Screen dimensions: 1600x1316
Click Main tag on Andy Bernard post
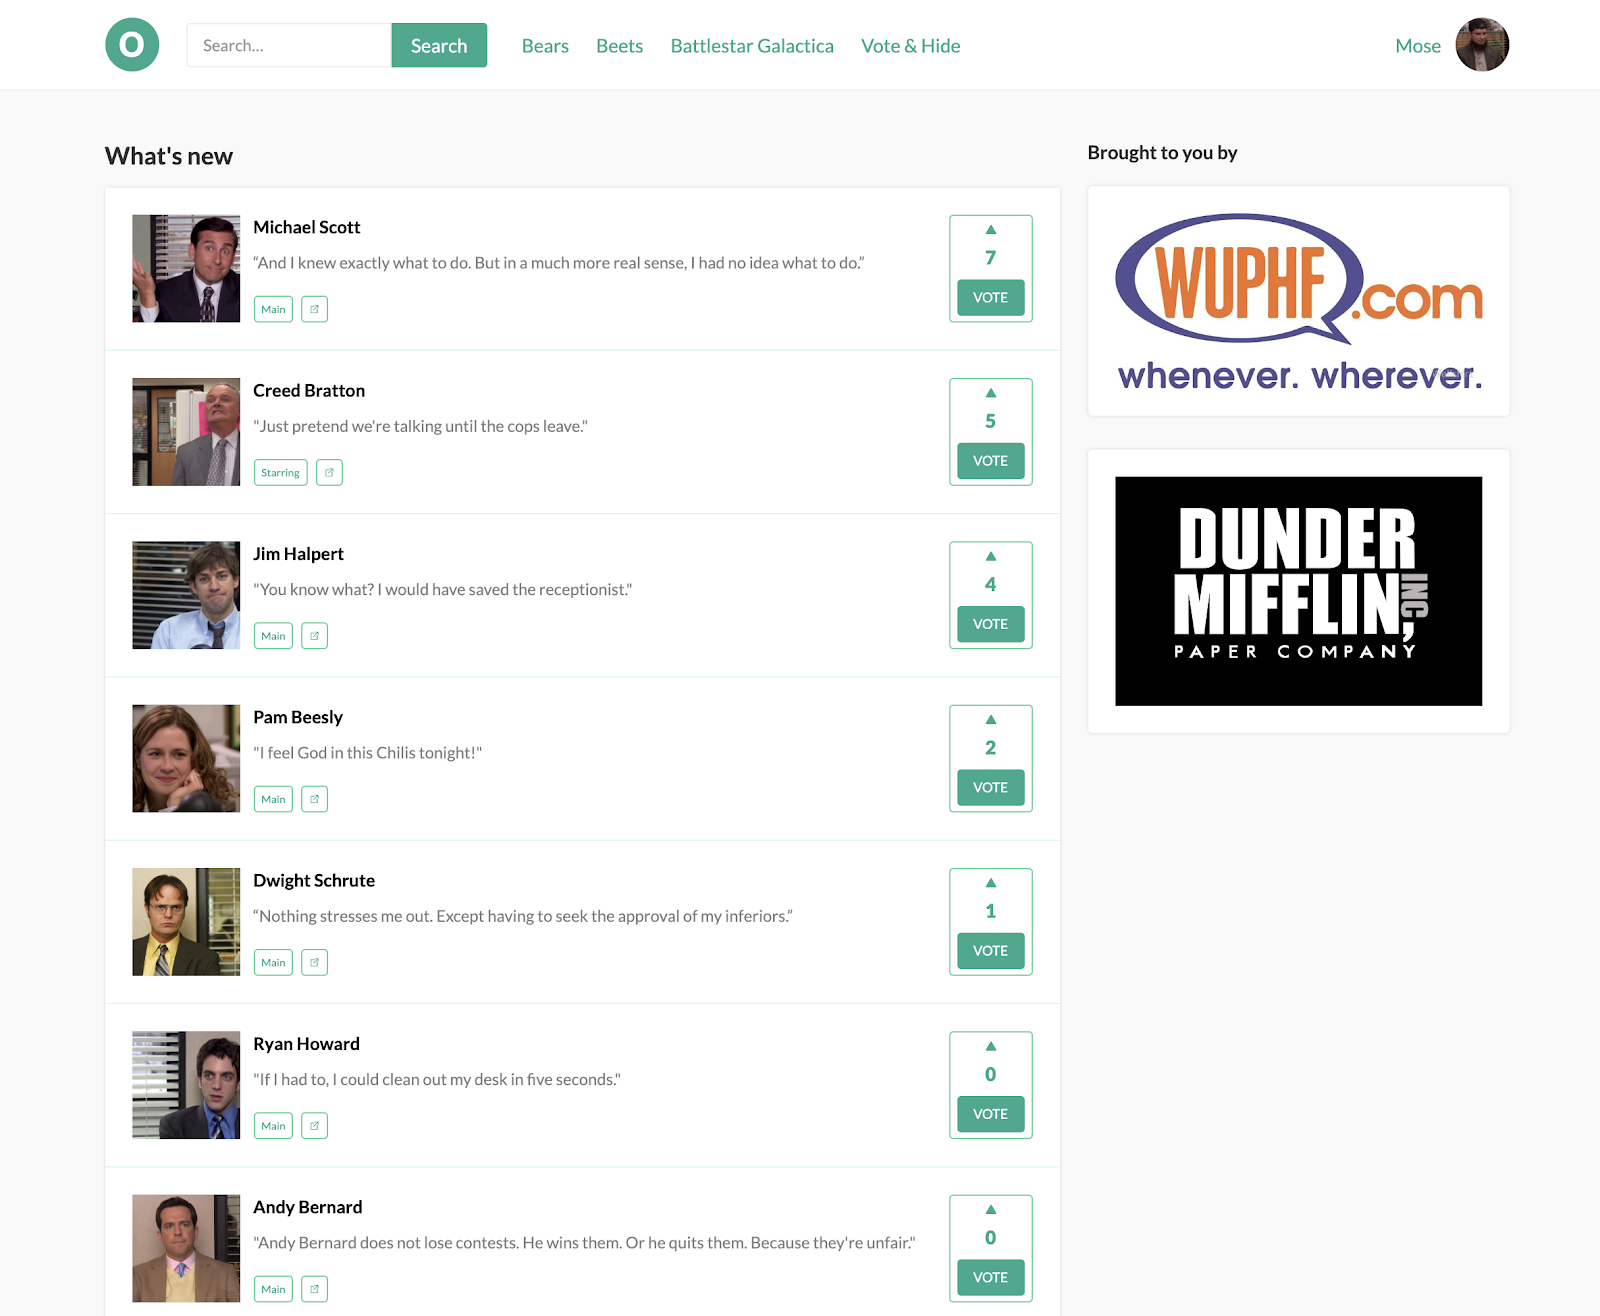pos(273,1289)
